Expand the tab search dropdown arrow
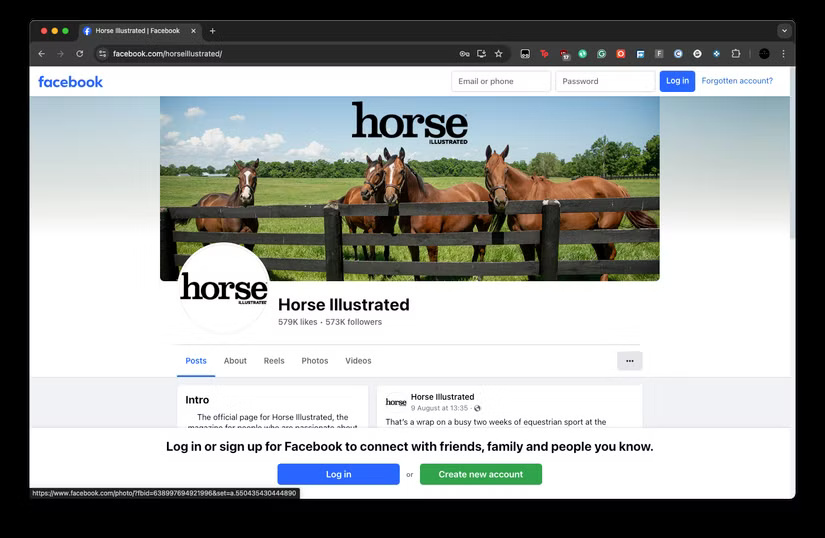 (x=784, y=31)
